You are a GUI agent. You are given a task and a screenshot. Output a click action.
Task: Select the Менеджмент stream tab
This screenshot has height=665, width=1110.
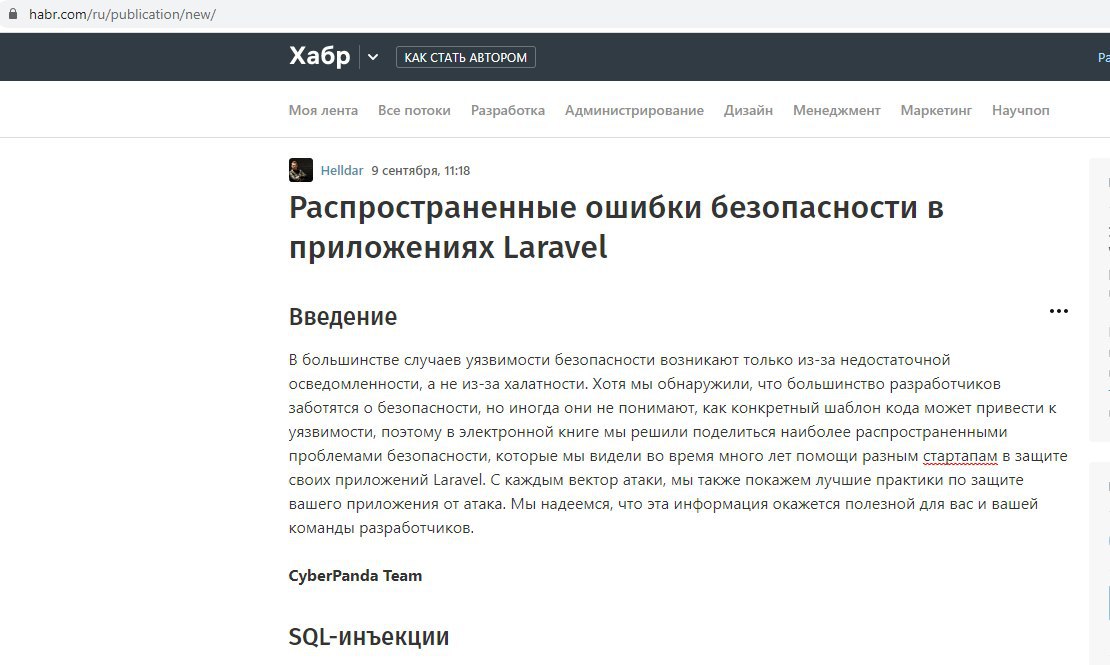[x=837, y=110]
